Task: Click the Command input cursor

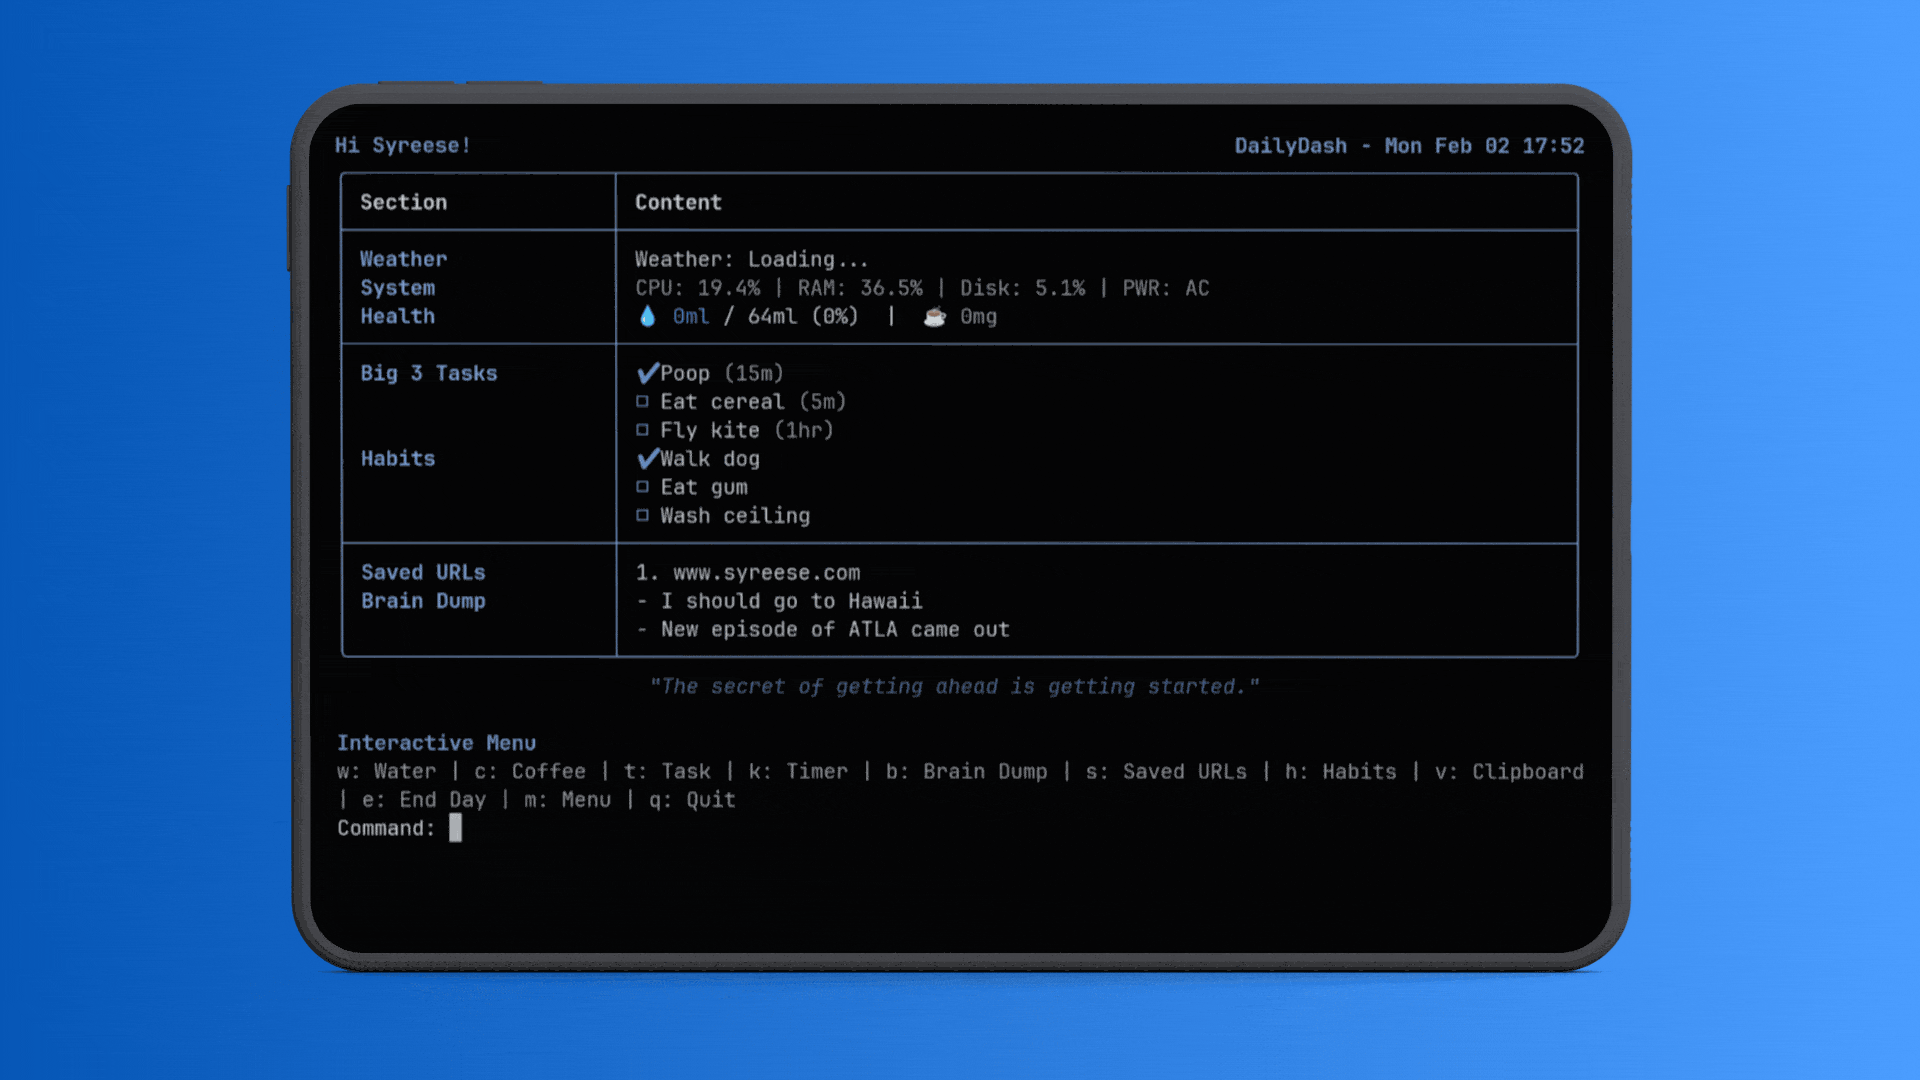Action: pos(455,828)
